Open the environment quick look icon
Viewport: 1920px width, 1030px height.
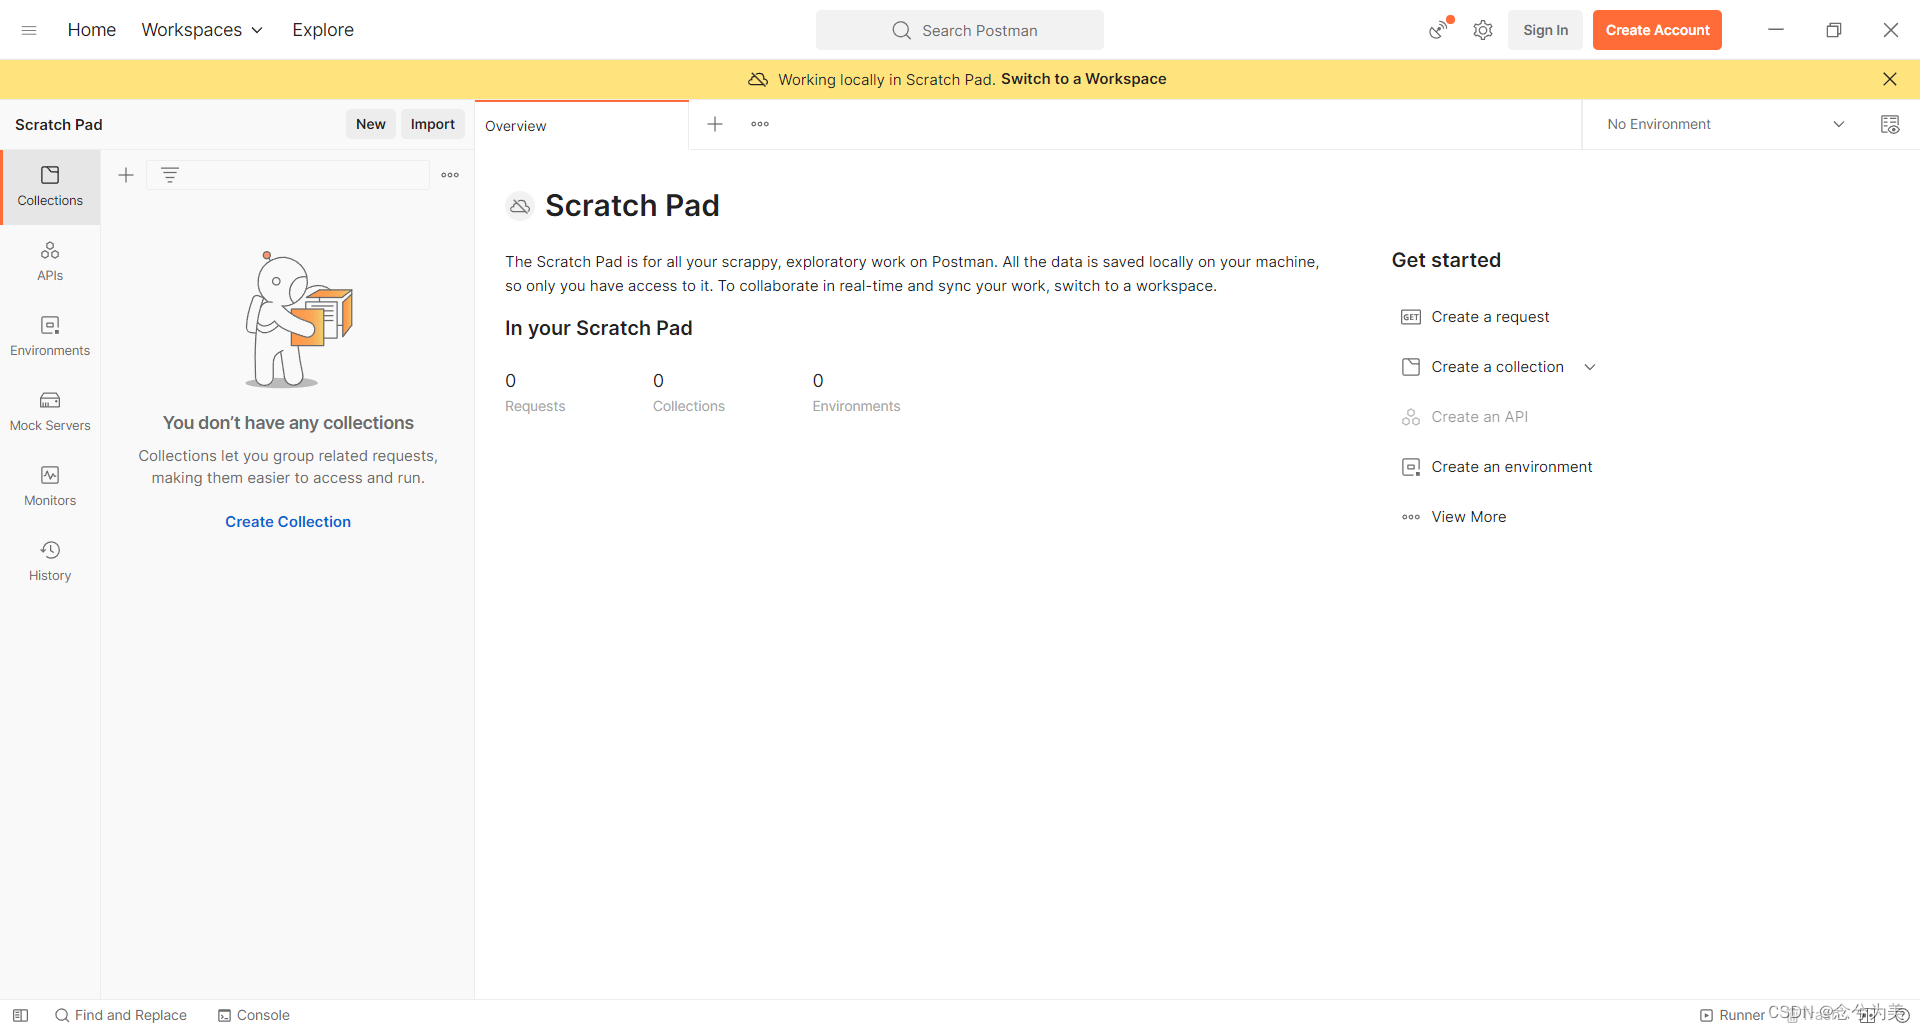pos(1890,124)
